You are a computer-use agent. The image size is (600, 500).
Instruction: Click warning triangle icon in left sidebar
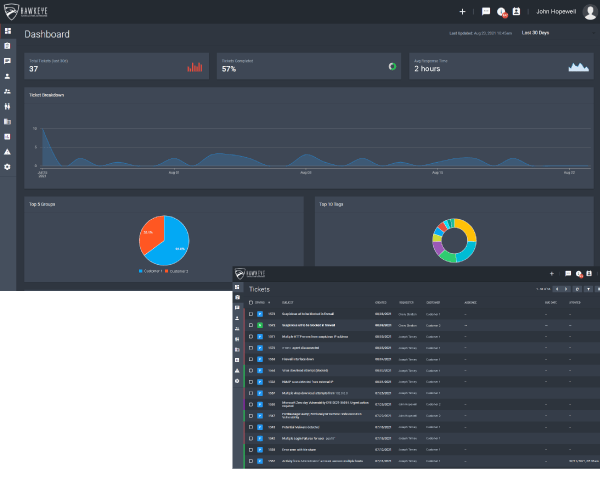7,151
